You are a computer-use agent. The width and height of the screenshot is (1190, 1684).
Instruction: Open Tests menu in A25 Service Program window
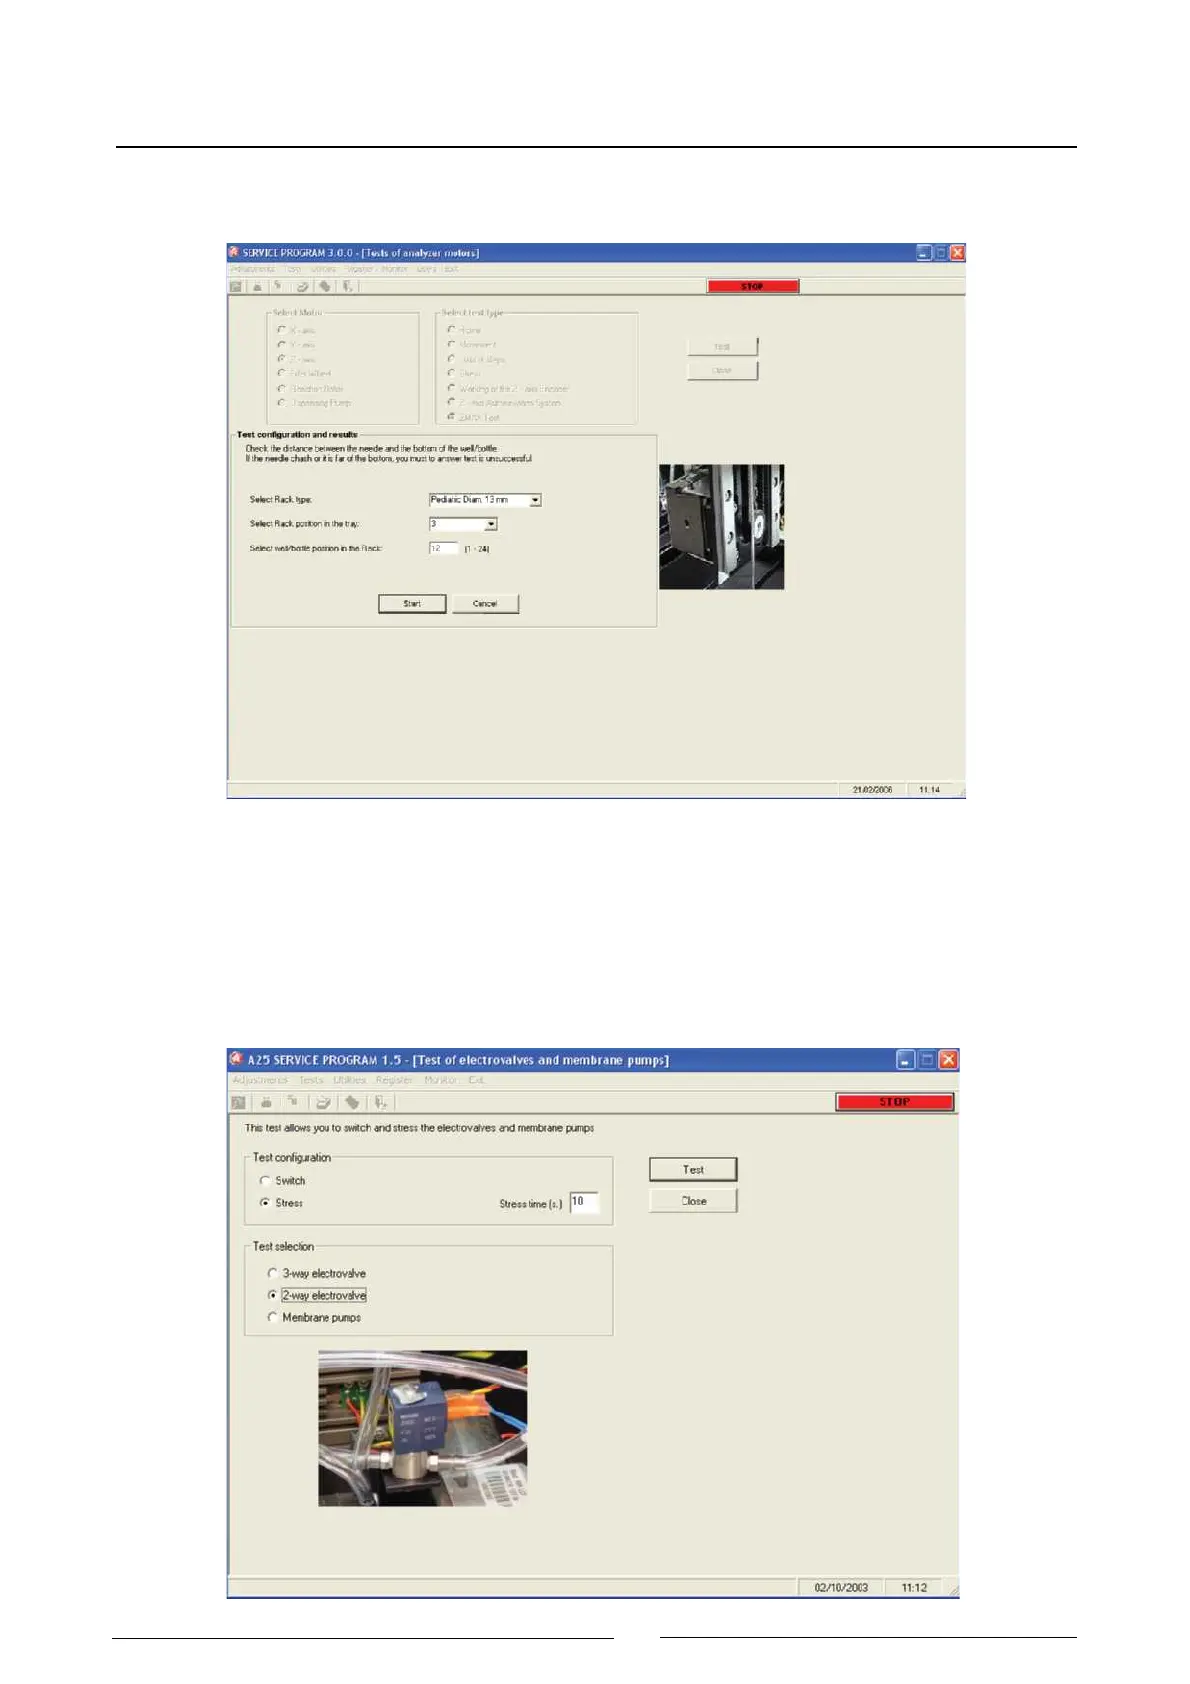coord(311,1080)
